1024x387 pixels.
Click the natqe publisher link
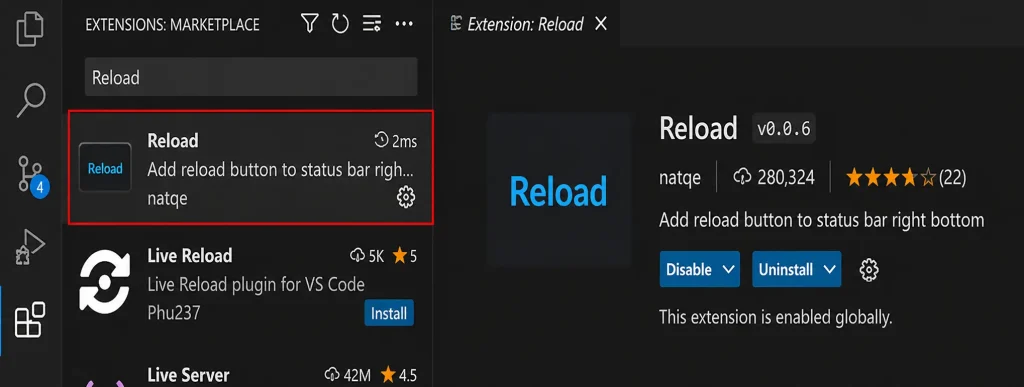click(680, 178)
